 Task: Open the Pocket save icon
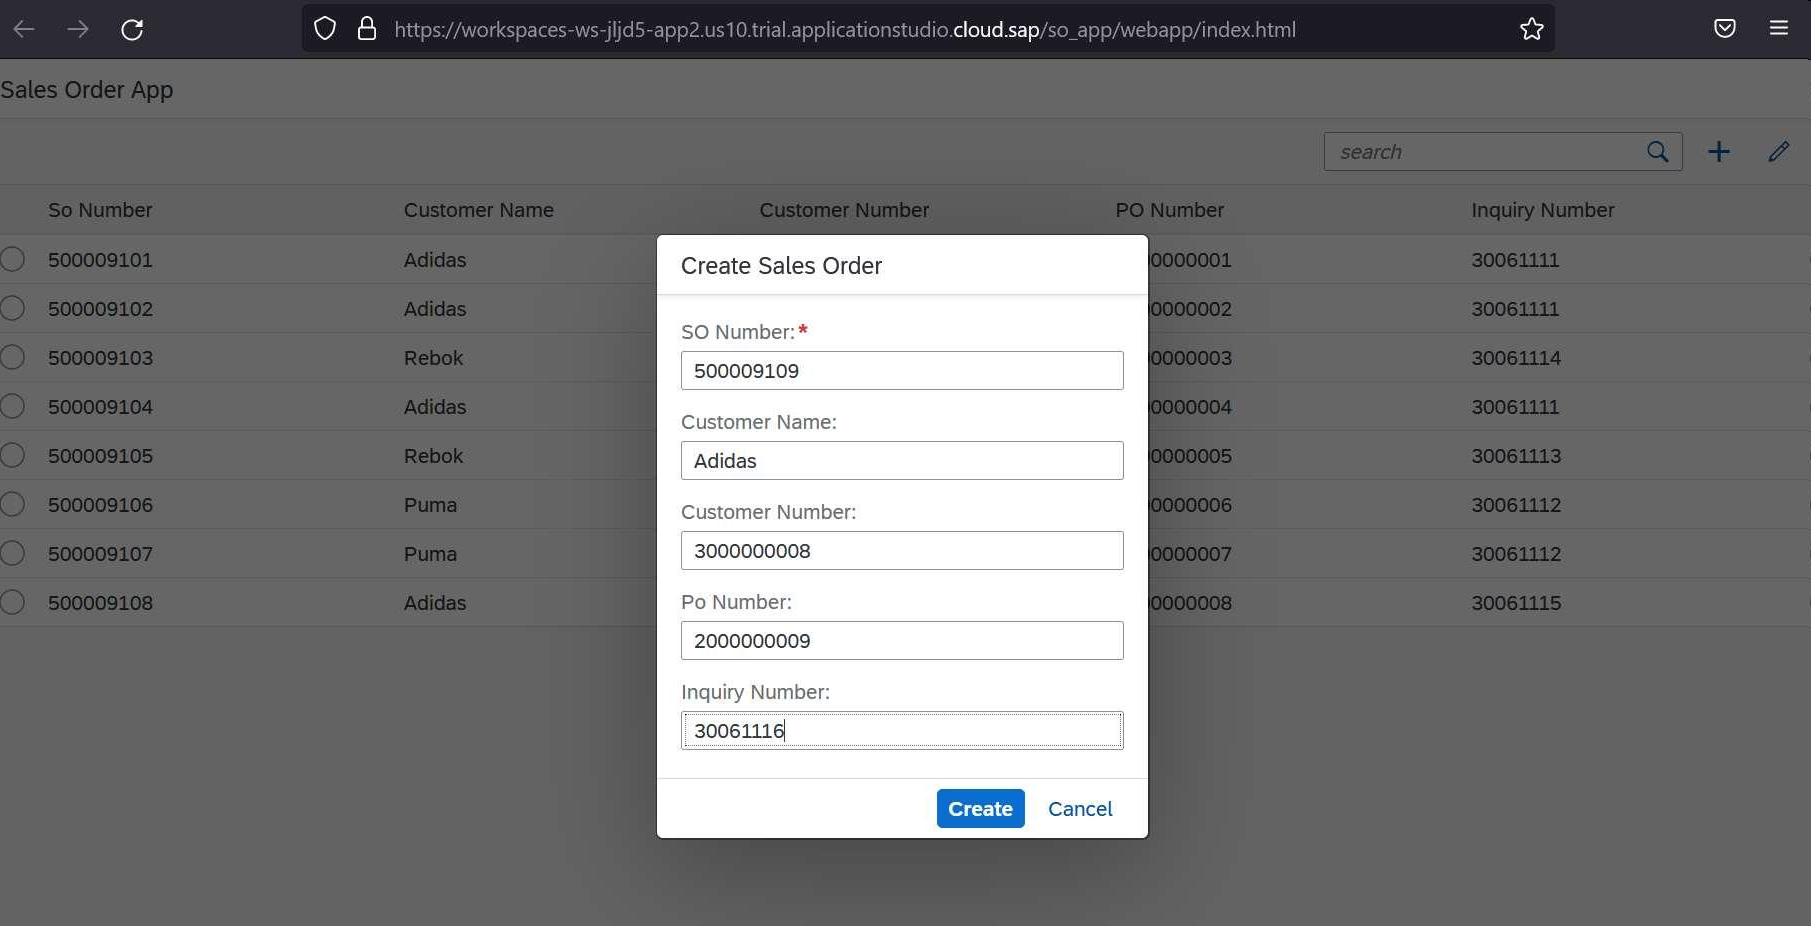(x=1724, y=29)
